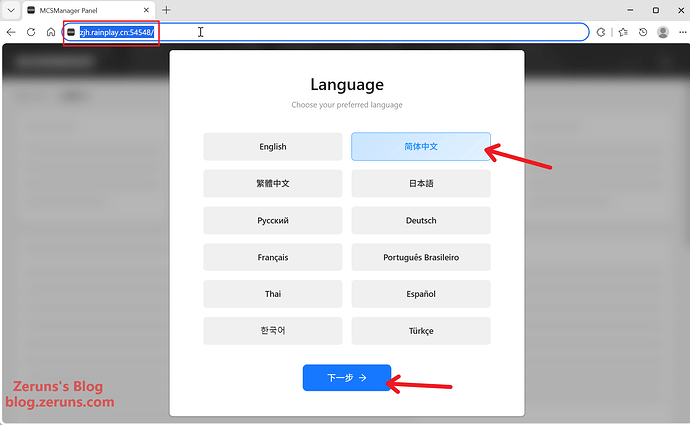Click the 下一步 next step button
The image size is (690, 425).
point(347,377)
